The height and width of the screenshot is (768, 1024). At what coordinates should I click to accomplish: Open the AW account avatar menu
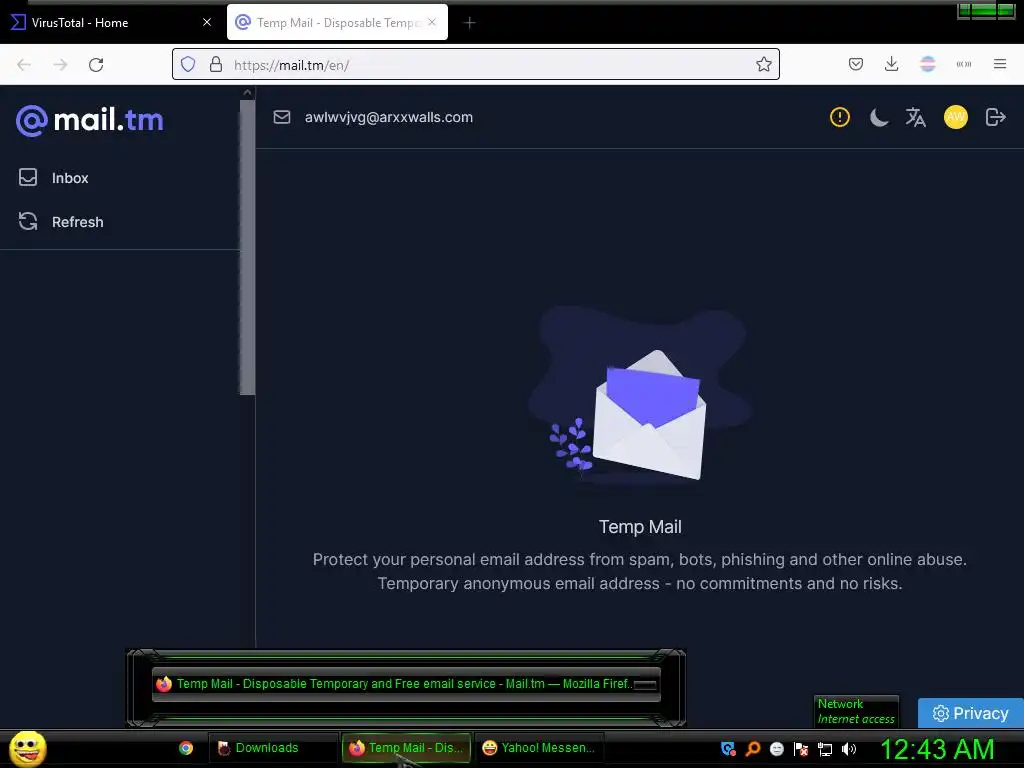click(955, 118)
